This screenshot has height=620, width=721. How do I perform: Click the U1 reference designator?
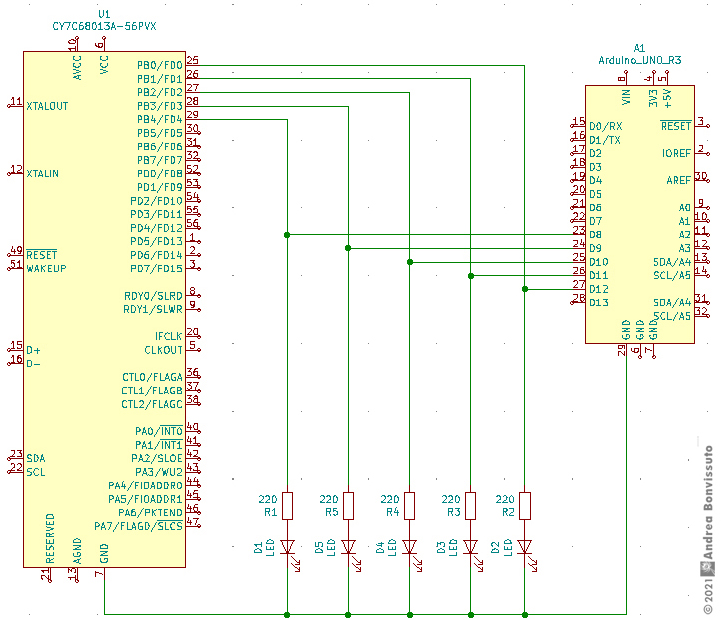click(104, 14)
